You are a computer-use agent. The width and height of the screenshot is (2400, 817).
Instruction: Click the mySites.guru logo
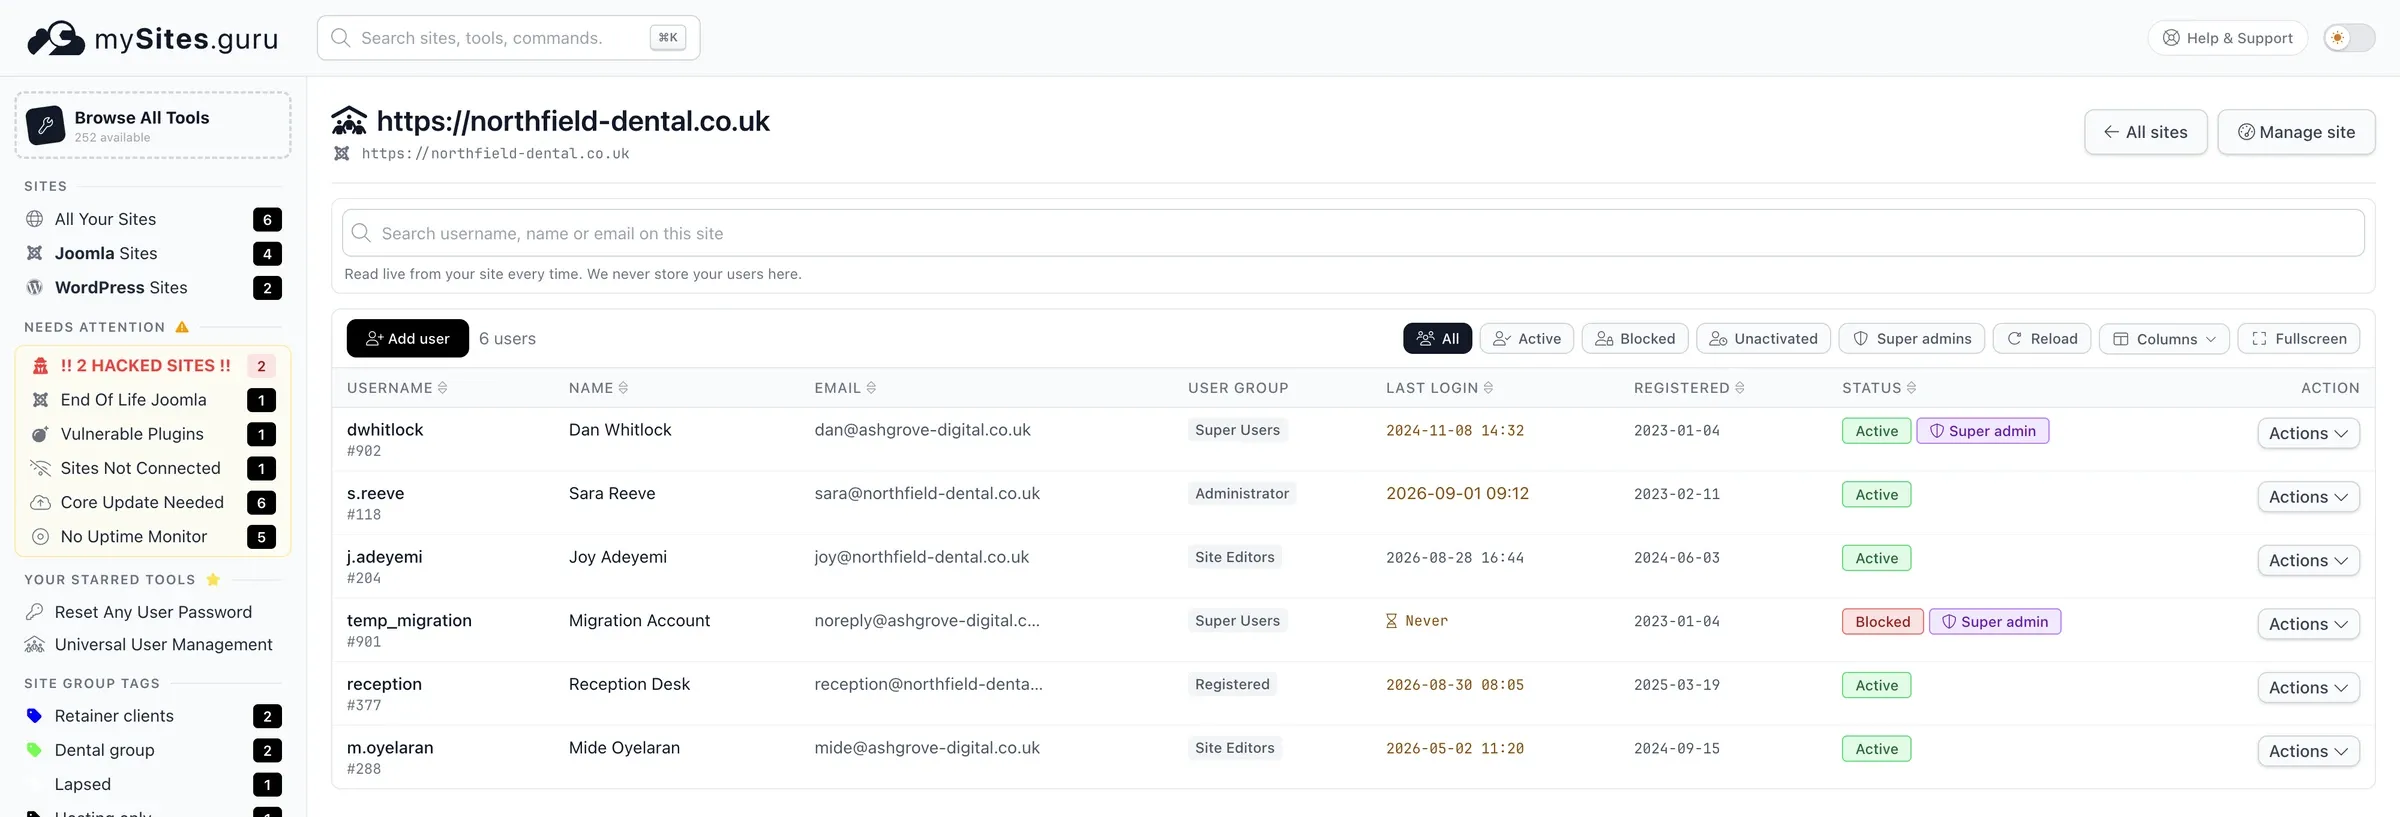[152, 38]
